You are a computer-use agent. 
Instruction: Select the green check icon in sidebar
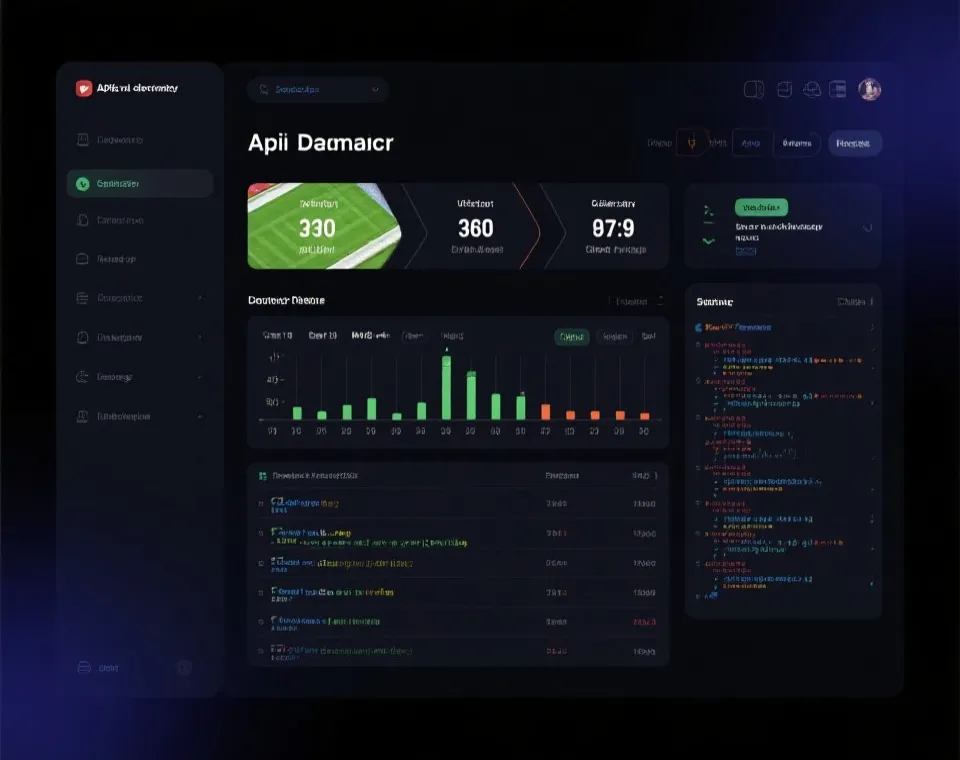pos(82,183)
